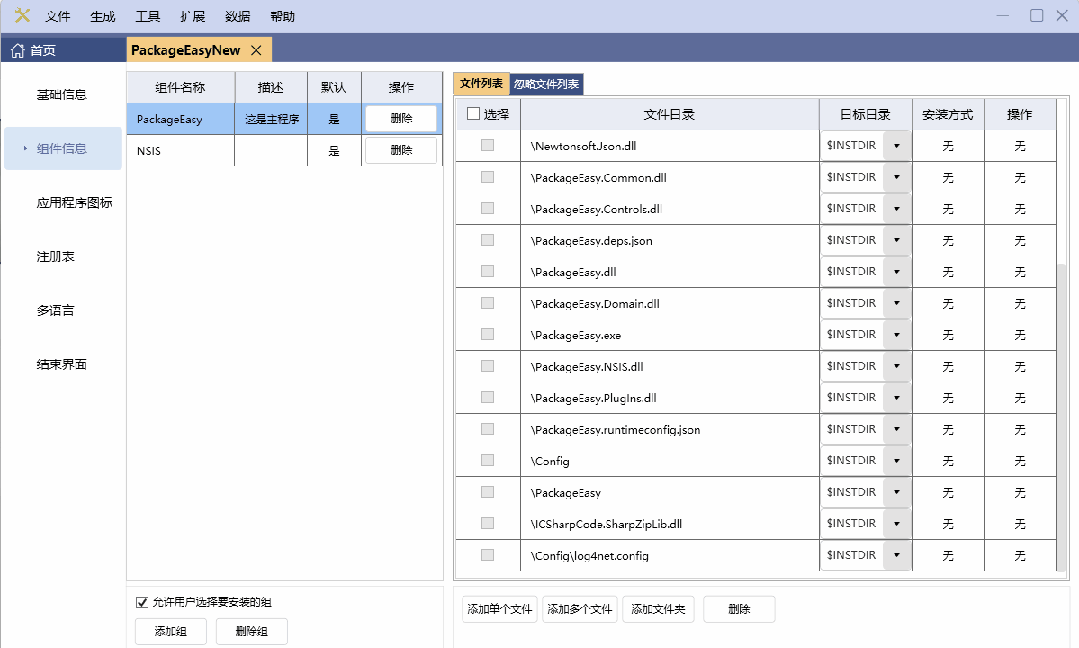Screen dimensions: 1079x648
Task: Check the PackageEasy.deps.json row checkbox
Action: [x=487, y=239]
